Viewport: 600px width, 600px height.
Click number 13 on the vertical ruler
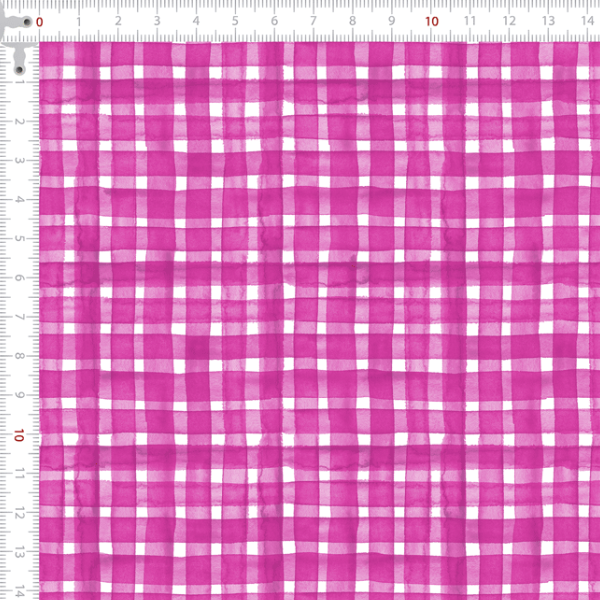[20, 553]
